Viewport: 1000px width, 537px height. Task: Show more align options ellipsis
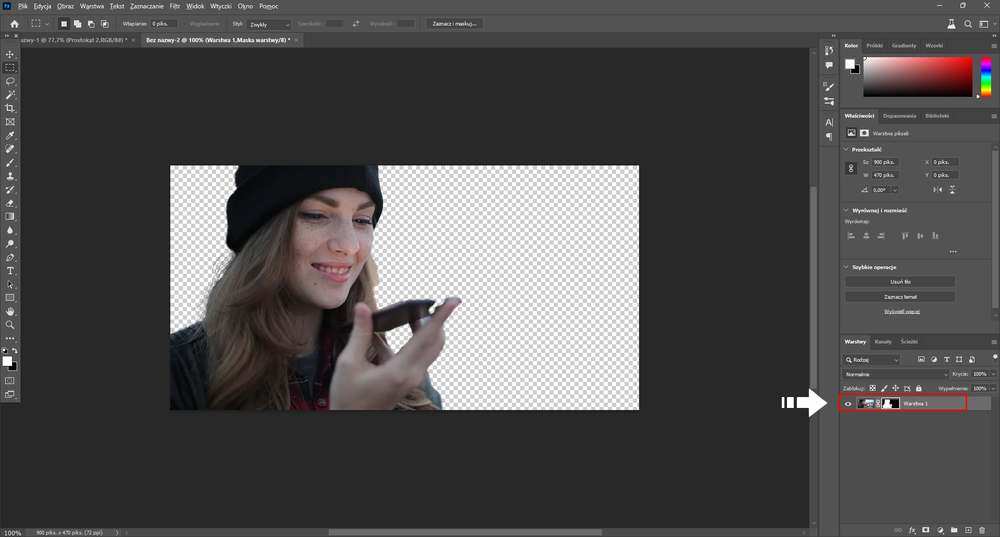[x=953, y=252]
